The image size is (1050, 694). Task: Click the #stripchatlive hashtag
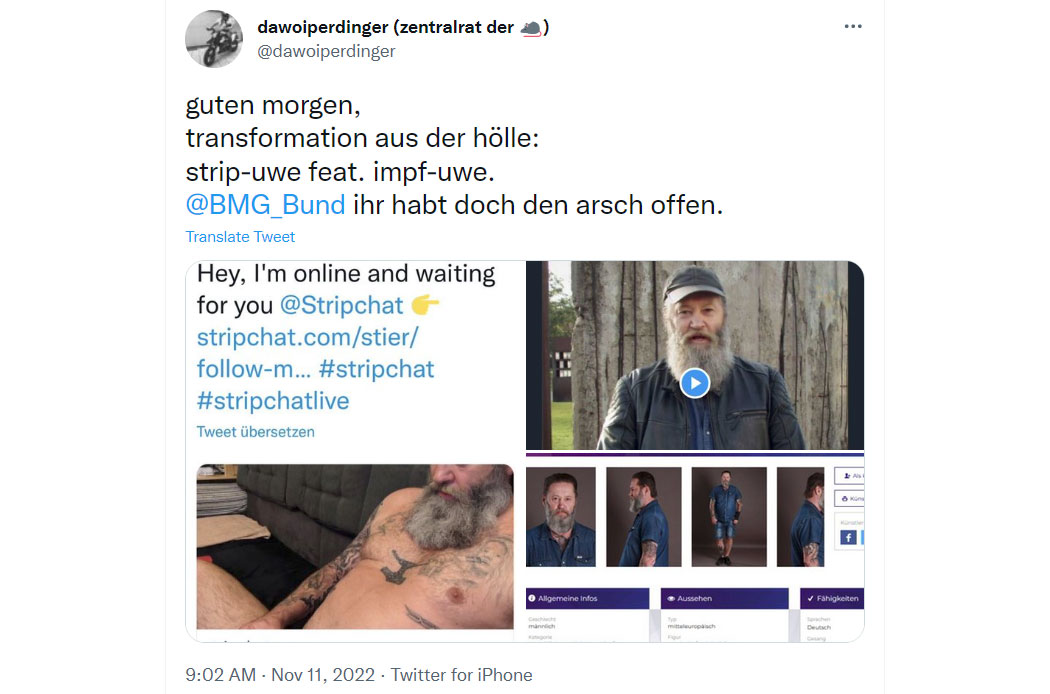(x=273, y=401)
